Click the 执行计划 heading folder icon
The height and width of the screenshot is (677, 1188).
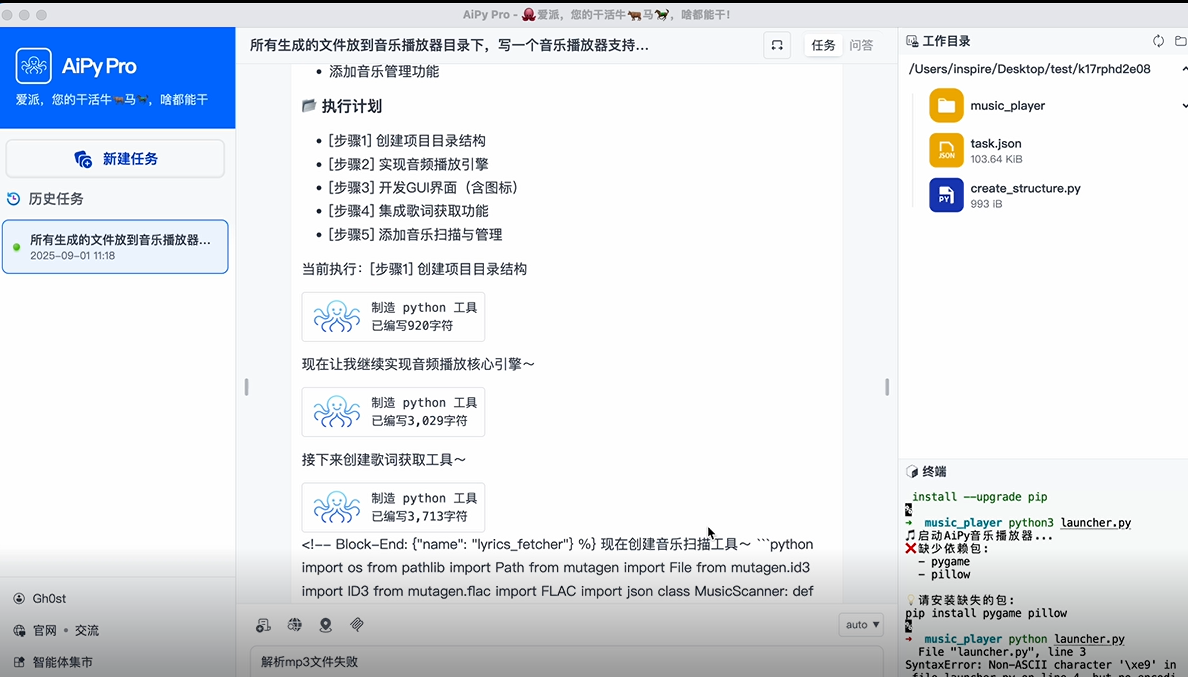click(x=308, y=105)
